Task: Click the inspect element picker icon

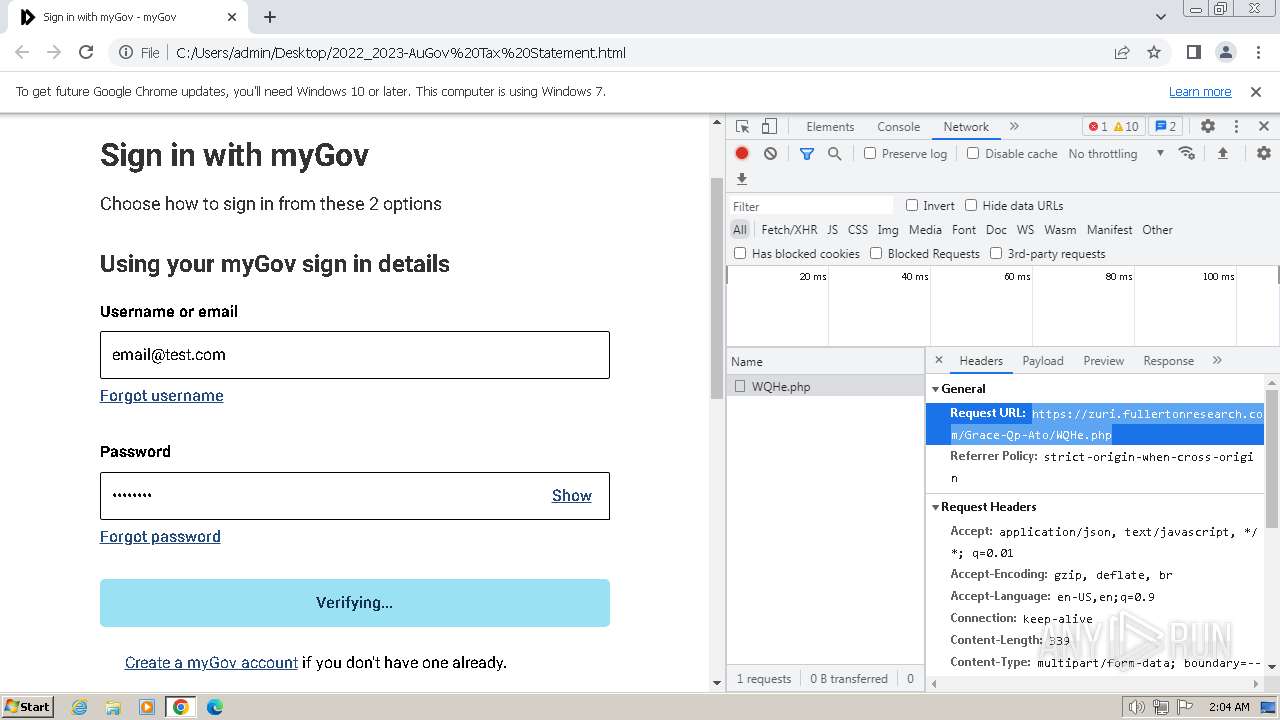Action: click(x=742, y=127)
